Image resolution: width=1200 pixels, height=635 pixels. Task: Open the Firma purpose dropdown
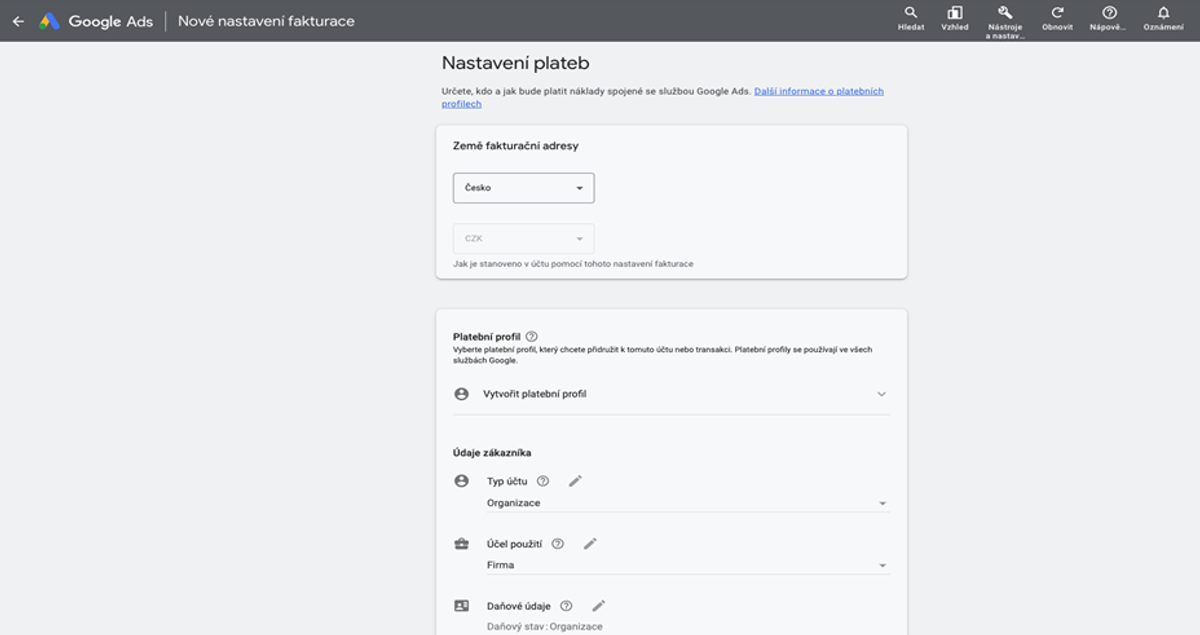(x=687, y=565)
